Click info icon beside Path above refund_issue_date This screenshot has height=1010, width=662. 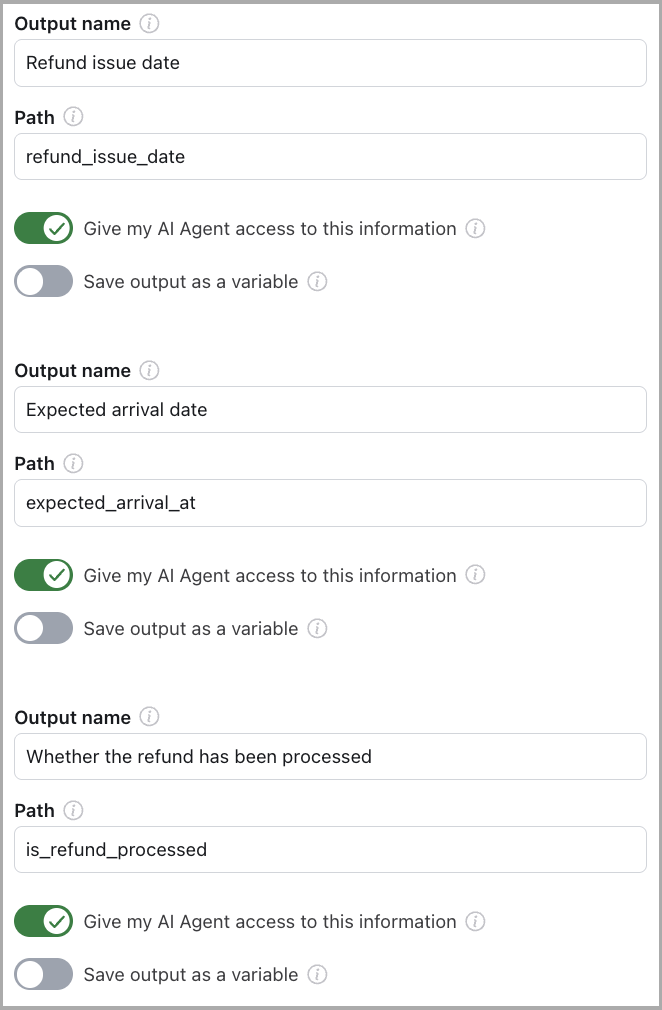[x=74, y=117]
